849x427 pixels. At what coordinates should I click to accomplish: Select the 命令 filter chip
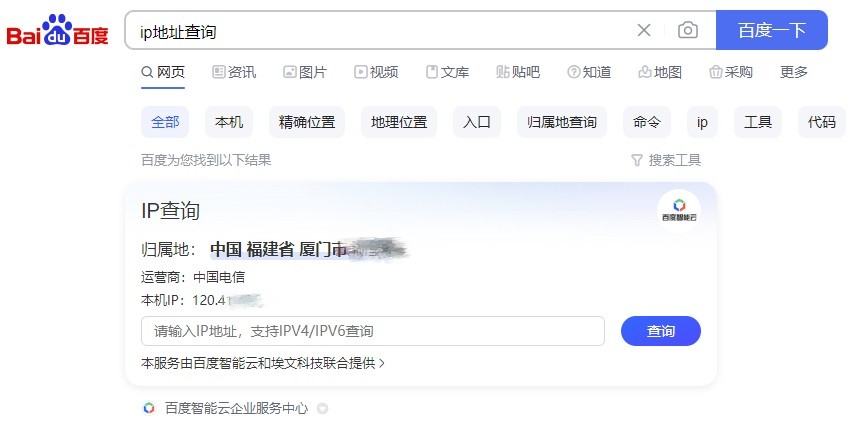[x=647, y=122]
